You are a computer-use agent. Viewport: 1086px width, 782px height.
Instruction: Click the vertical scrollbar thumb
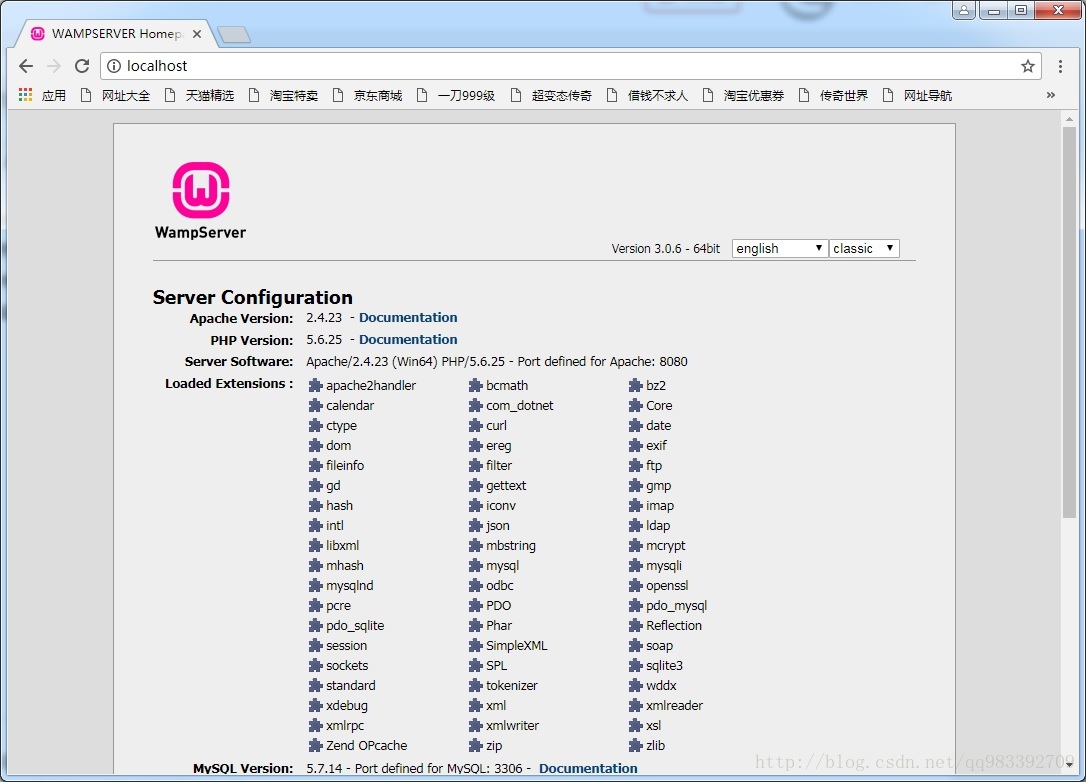tap(1069, 322)
